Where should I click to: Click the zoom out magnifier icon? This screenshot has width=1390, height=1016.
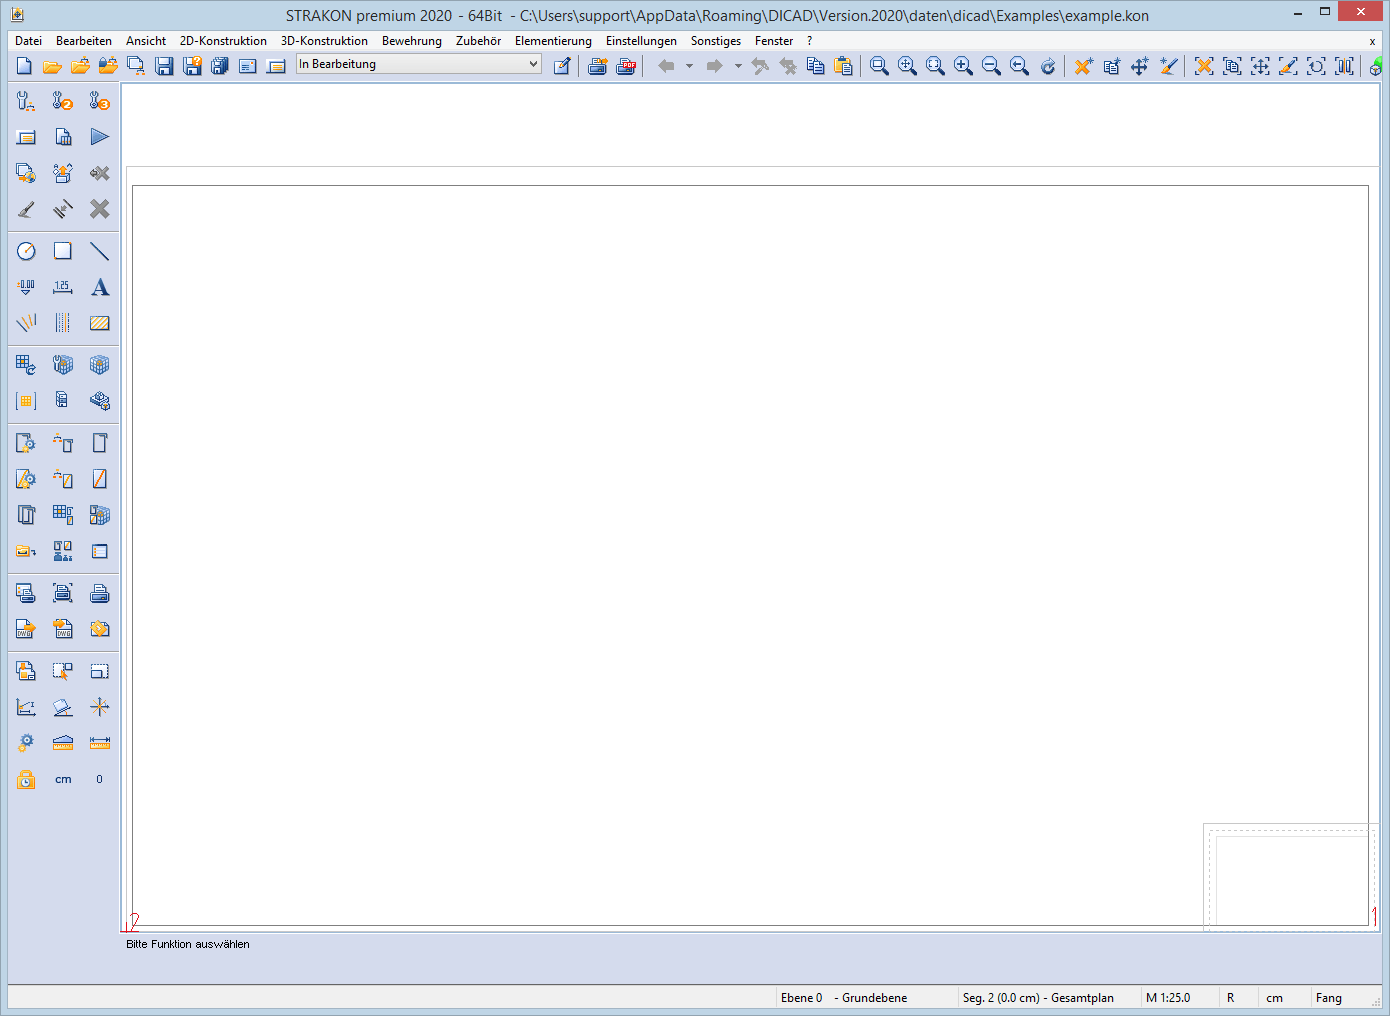[991, 66]
